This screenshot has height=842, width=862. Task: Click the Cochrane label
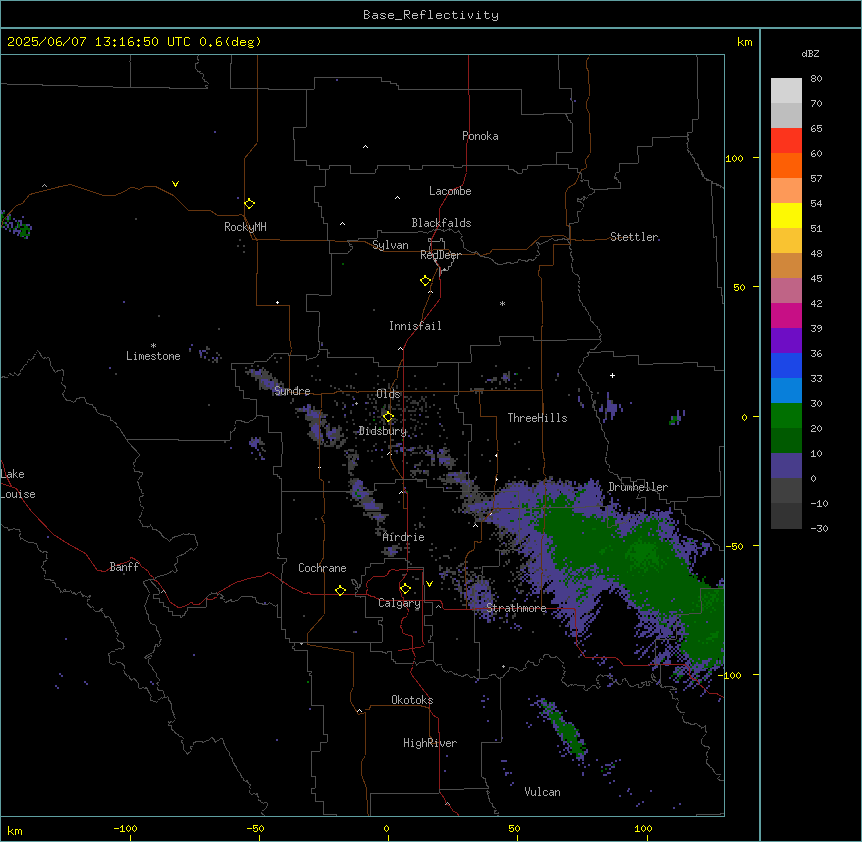point(322,568)
